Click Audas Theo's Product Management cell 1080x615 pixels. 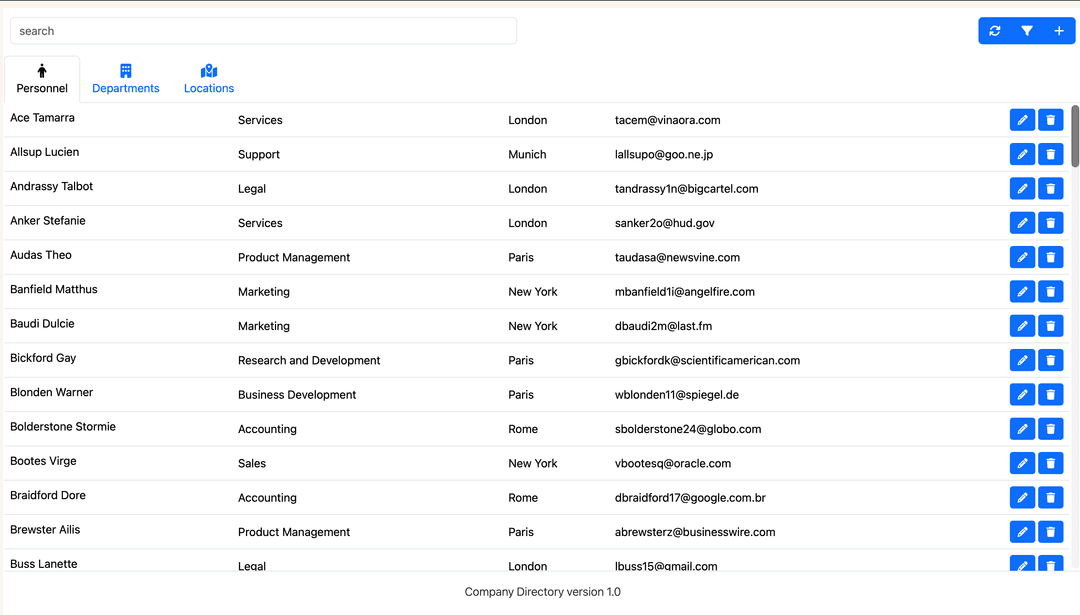pos(294,258)
